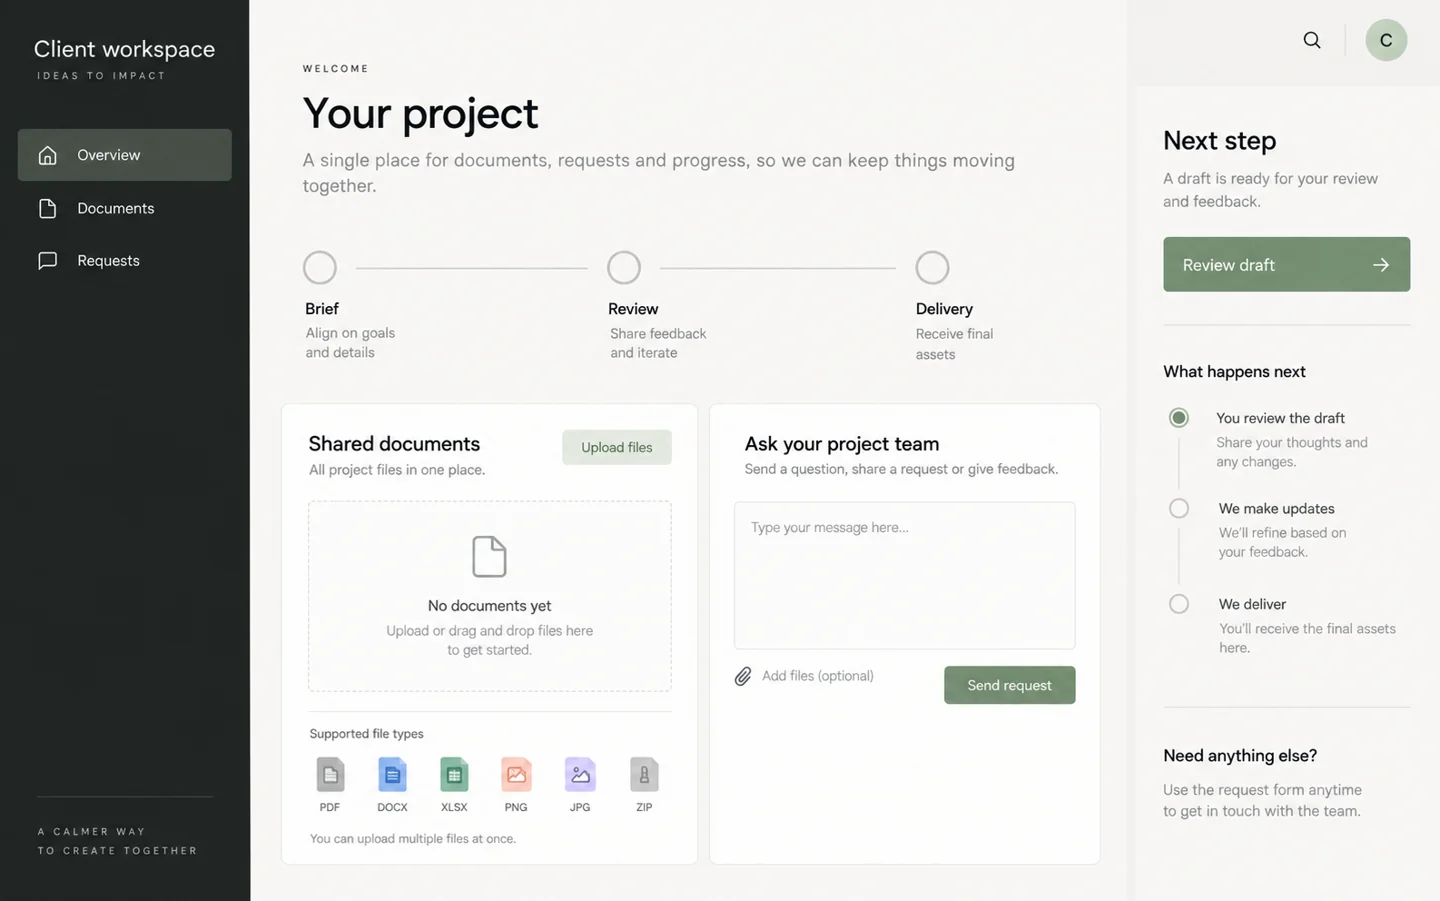Image resolution: width=1440 pixels, height=901 pixels.
Task: Click the DOCX file type icon
Action: 392,774
